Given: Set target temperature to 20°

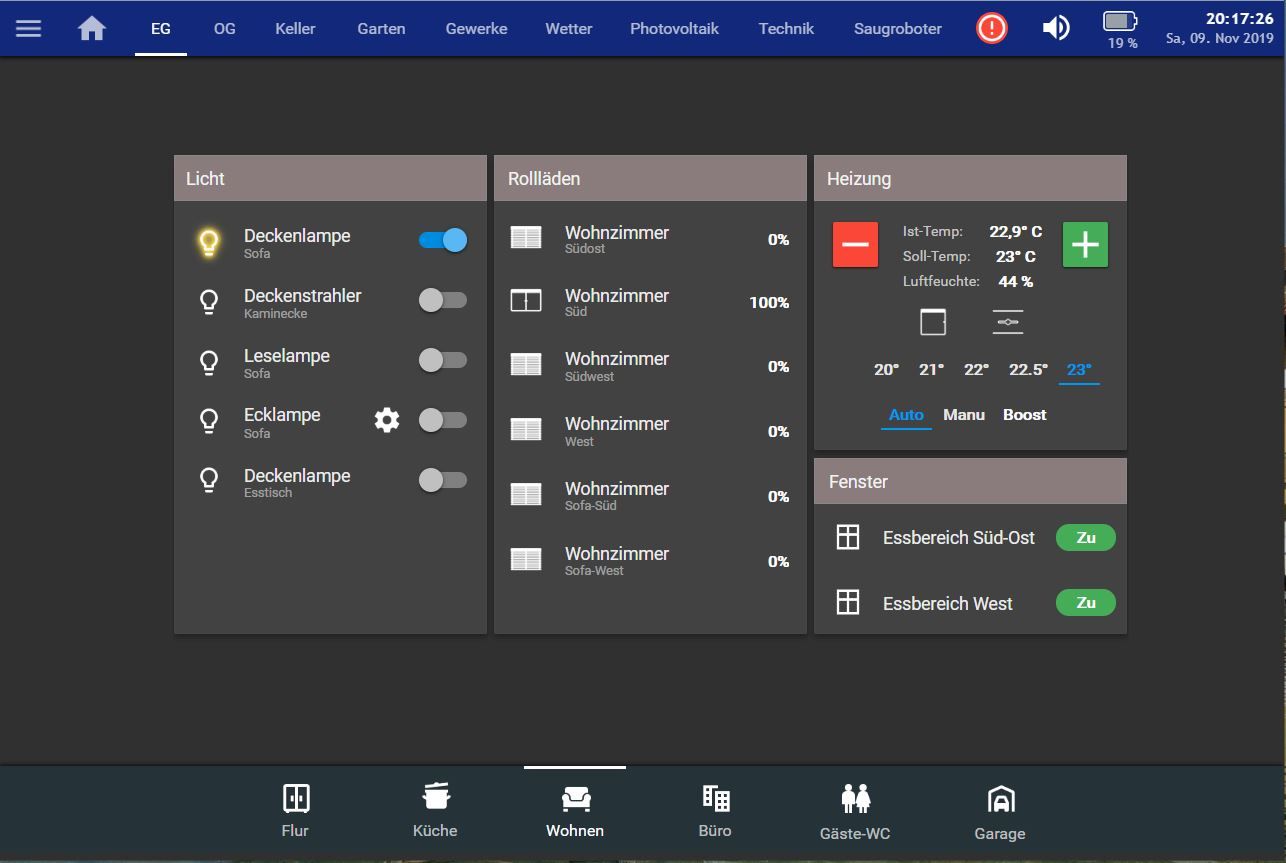Looking at the screenshot, I should pos(886,369).
